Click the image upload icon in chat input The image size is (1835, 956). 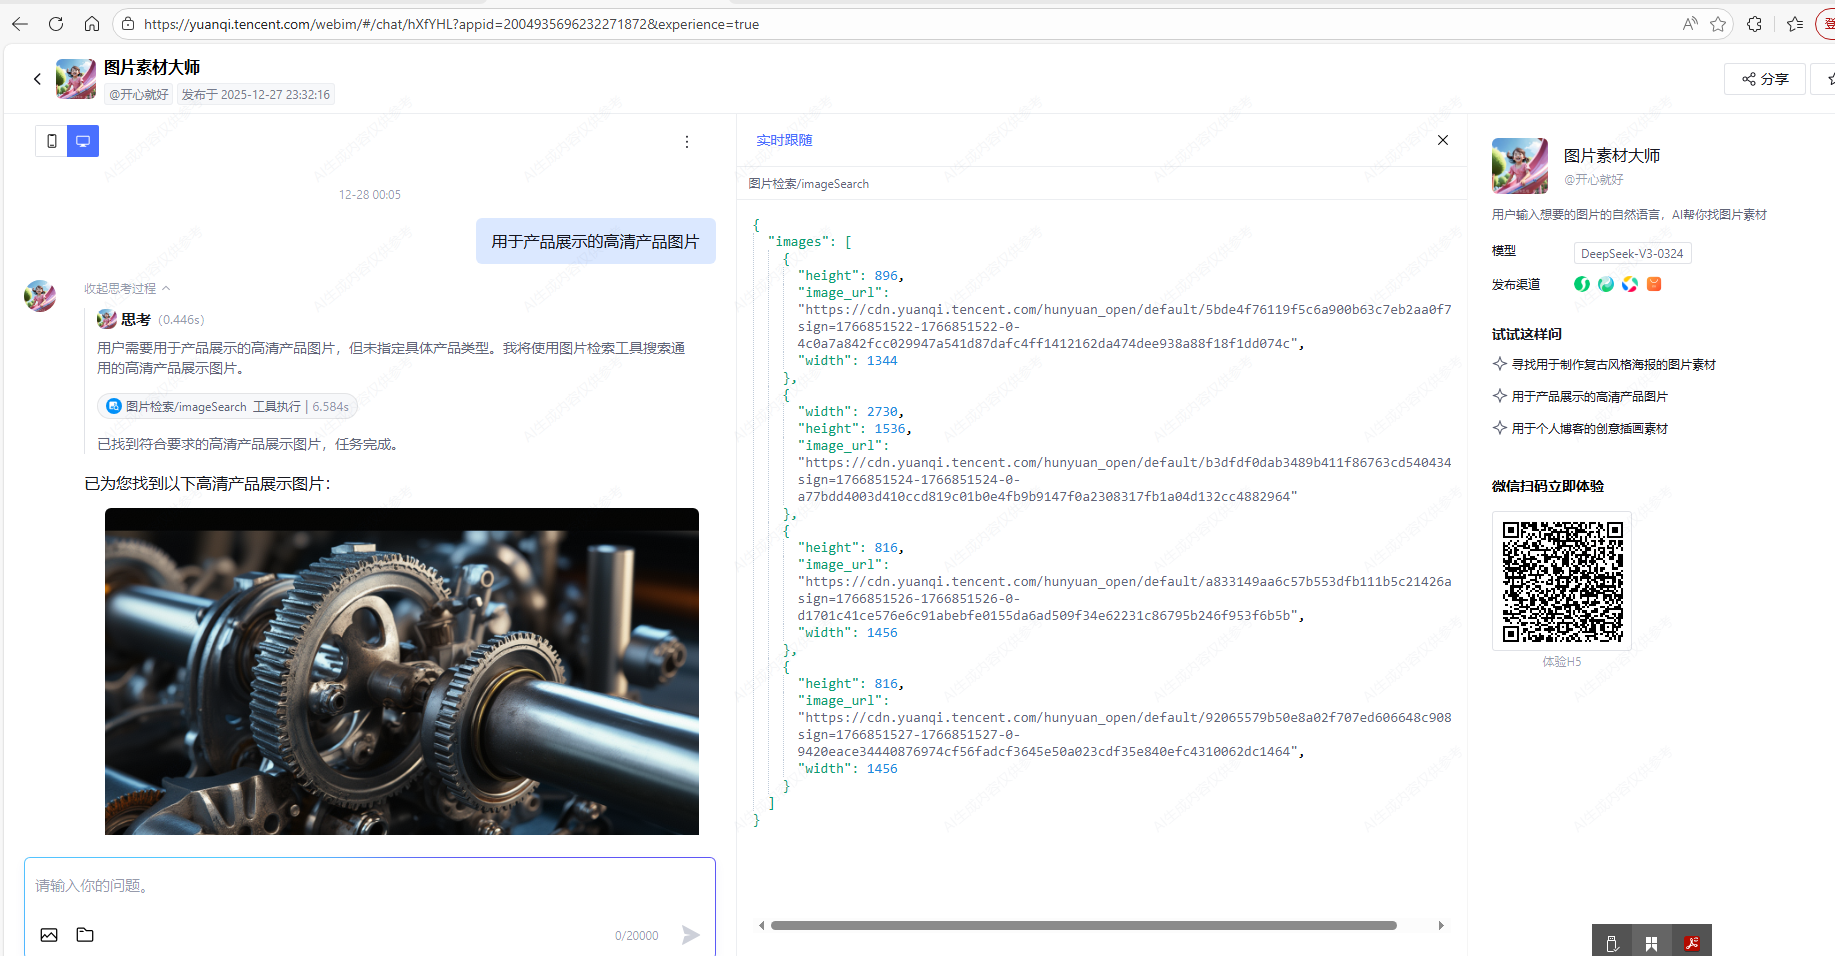coord(49,935)
